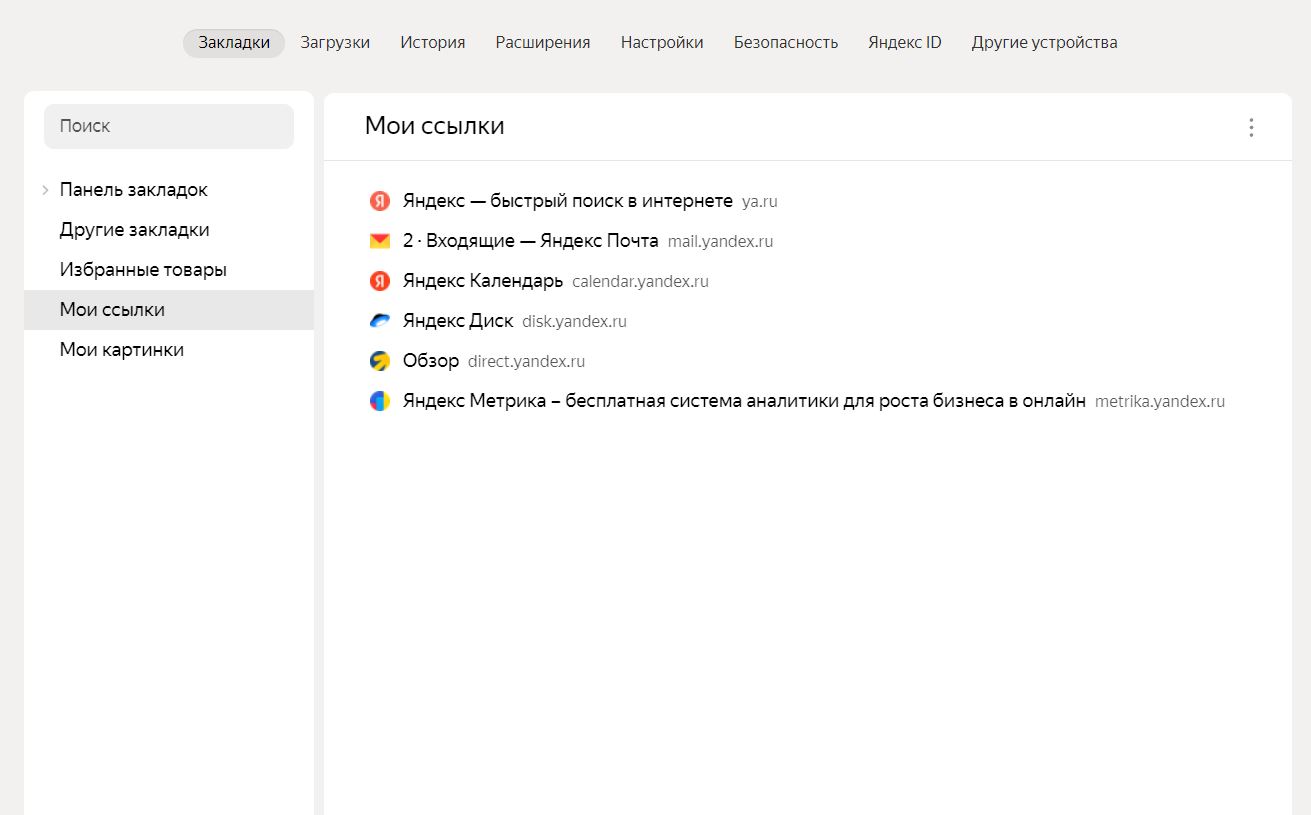Image resolution: width=1311 pixels, height=815 pixels.
Task: Open the История tab
Action: pyautogui.click(x=432, y=42)
